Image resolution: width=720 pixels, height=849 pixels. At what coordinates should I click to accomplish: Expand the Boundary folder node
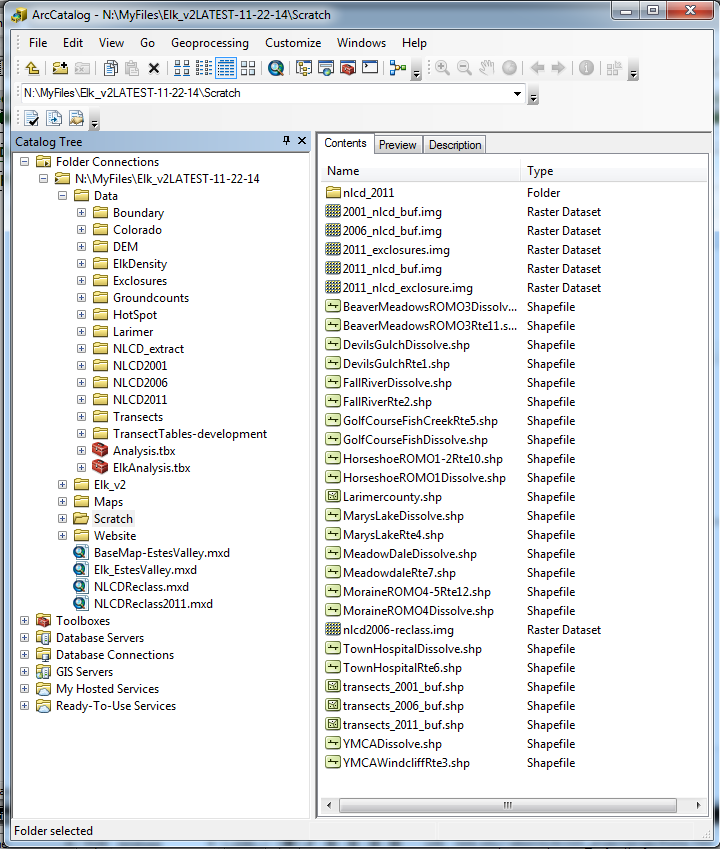click(x=82, y=213)
